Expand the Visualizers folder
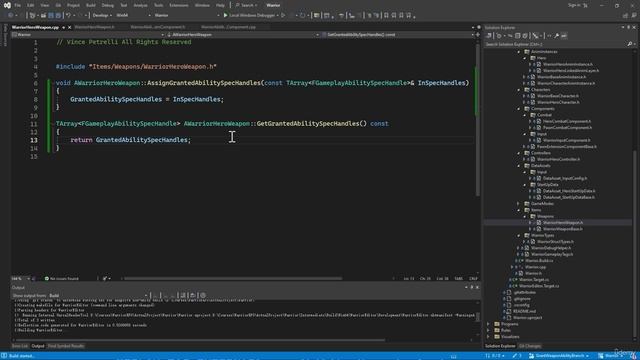The image size is (640, 360). (489, 337)
